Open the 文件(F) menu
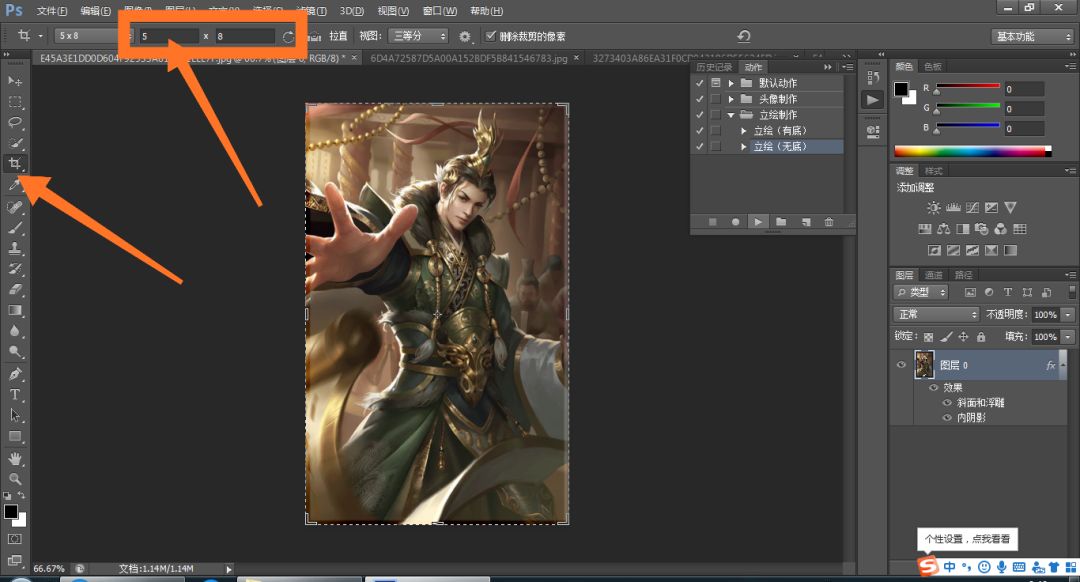The width and height of the screenshot is (1080, 582). [52, 11]
